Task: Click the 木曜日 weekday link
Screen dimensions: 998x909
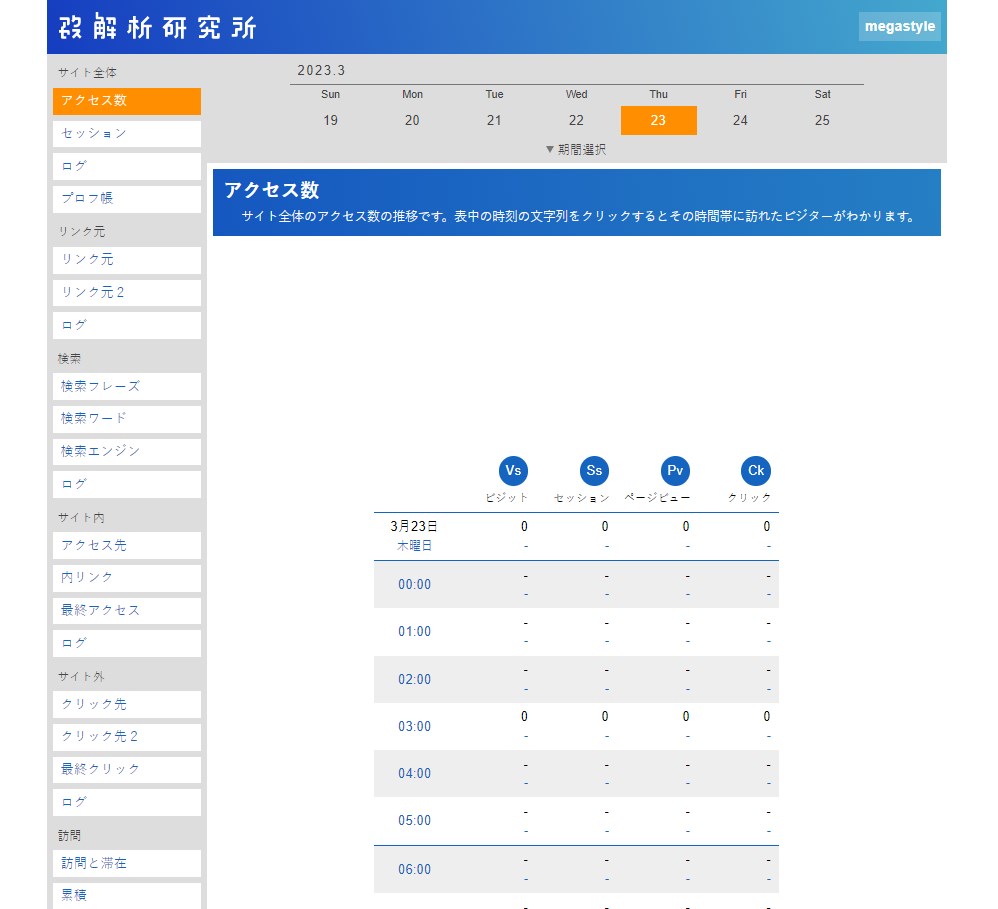Action: coord(414,546)
